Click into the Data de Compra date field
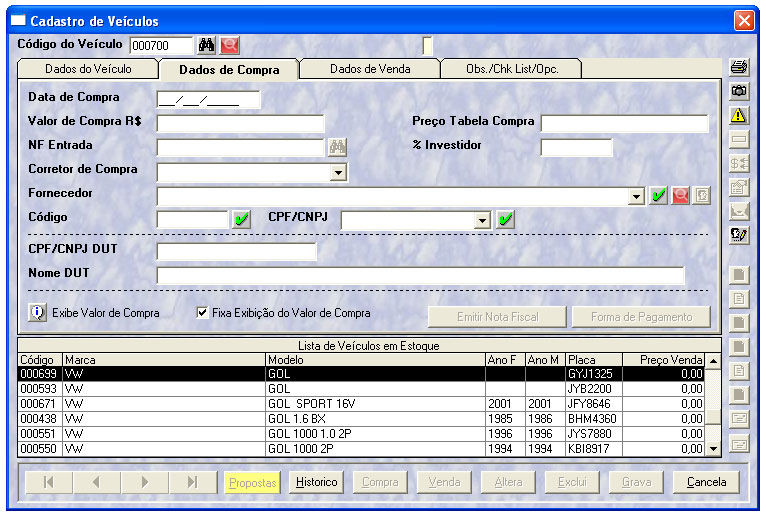This screenshot has width=766, height=518. [209, 100]
